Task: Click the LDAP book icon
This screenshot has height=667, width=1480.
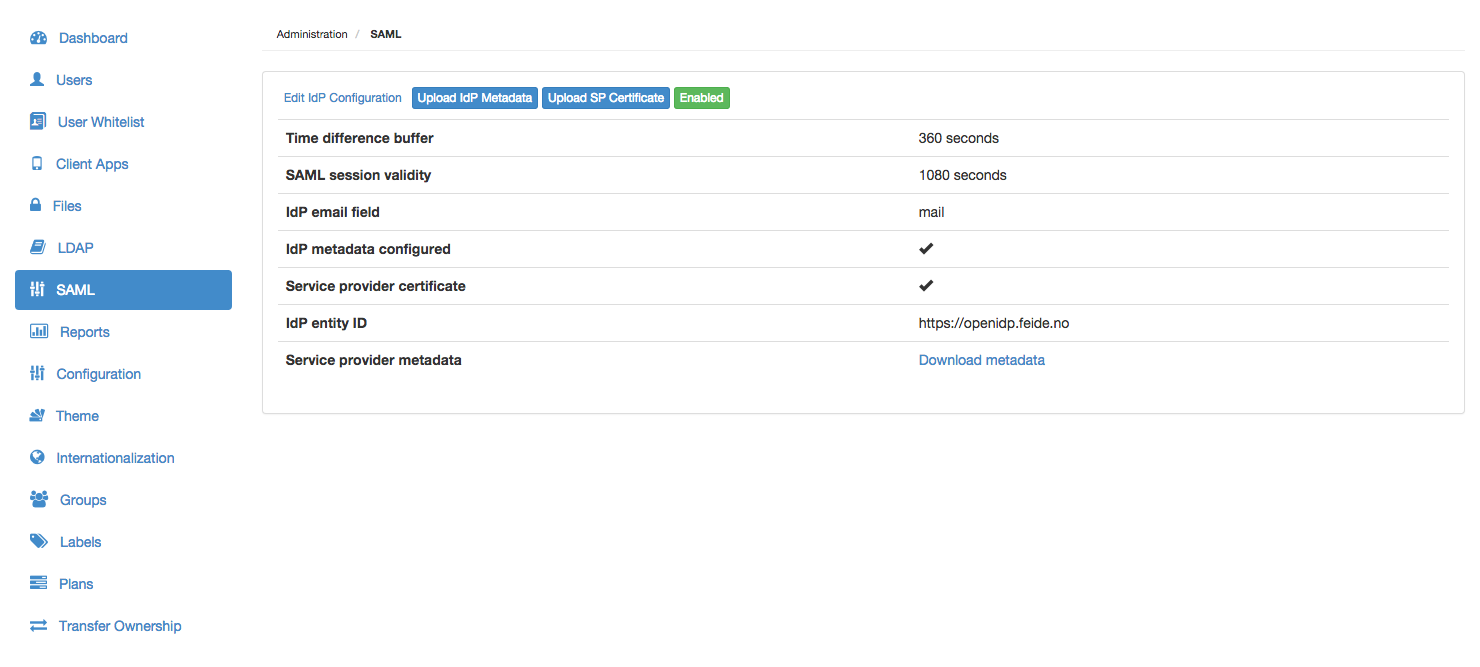Action: point(37,248)
